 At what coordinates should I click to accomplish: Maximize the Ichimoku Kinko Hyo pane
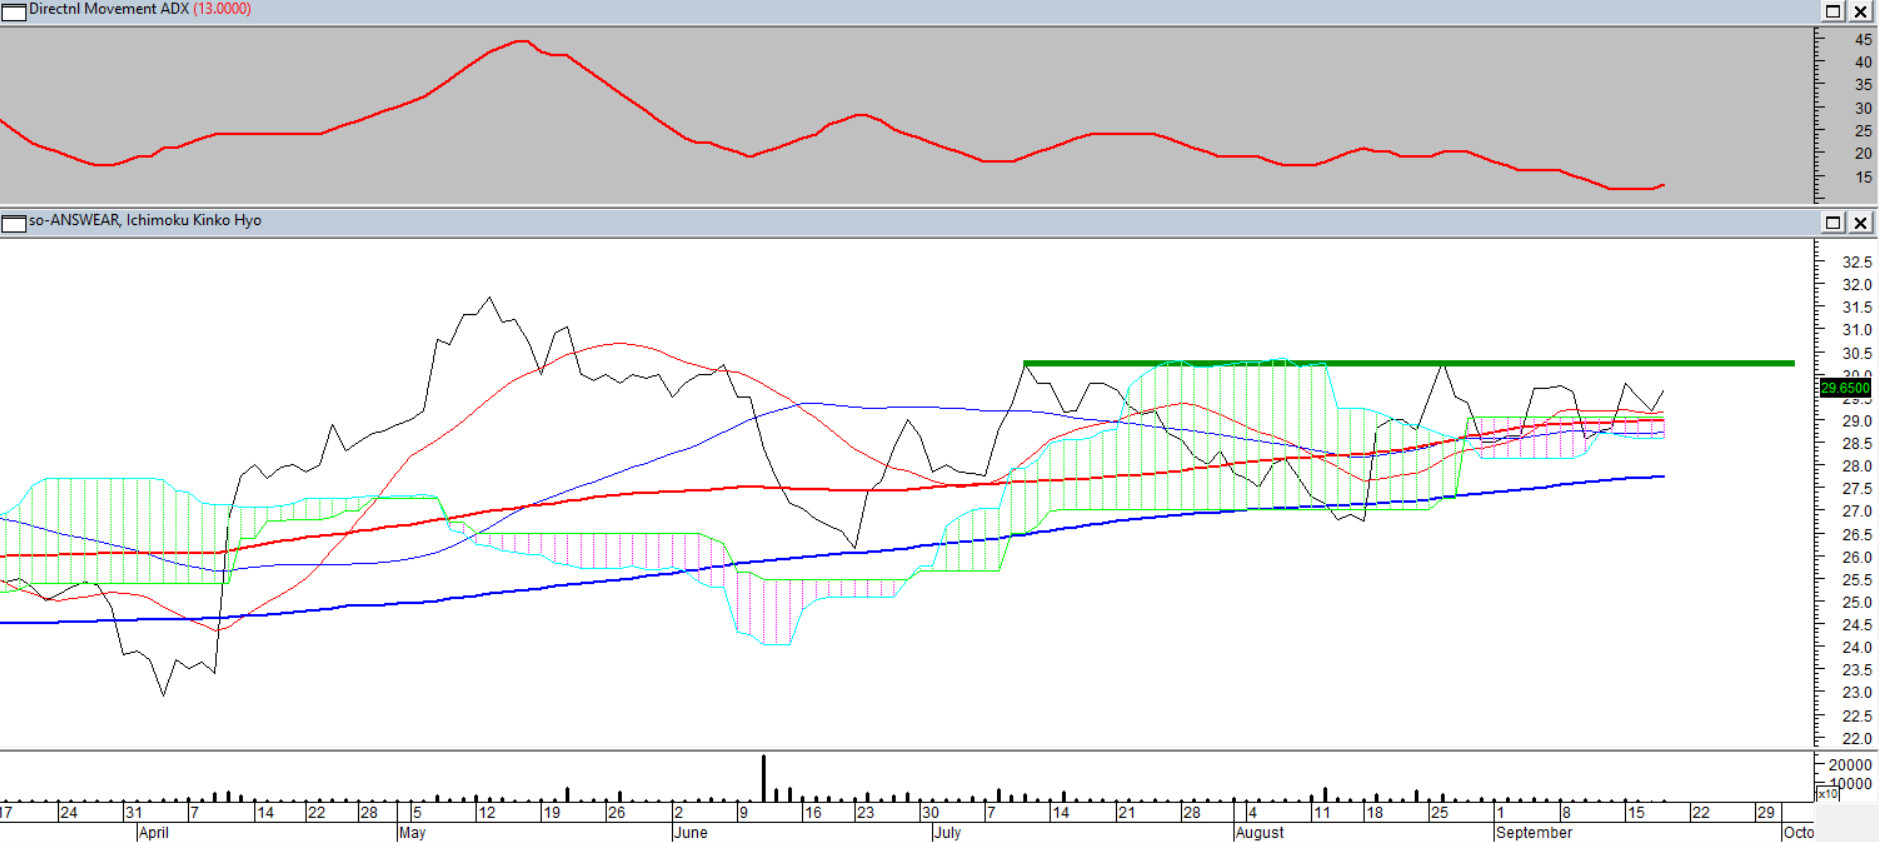tap(1833, 223)
